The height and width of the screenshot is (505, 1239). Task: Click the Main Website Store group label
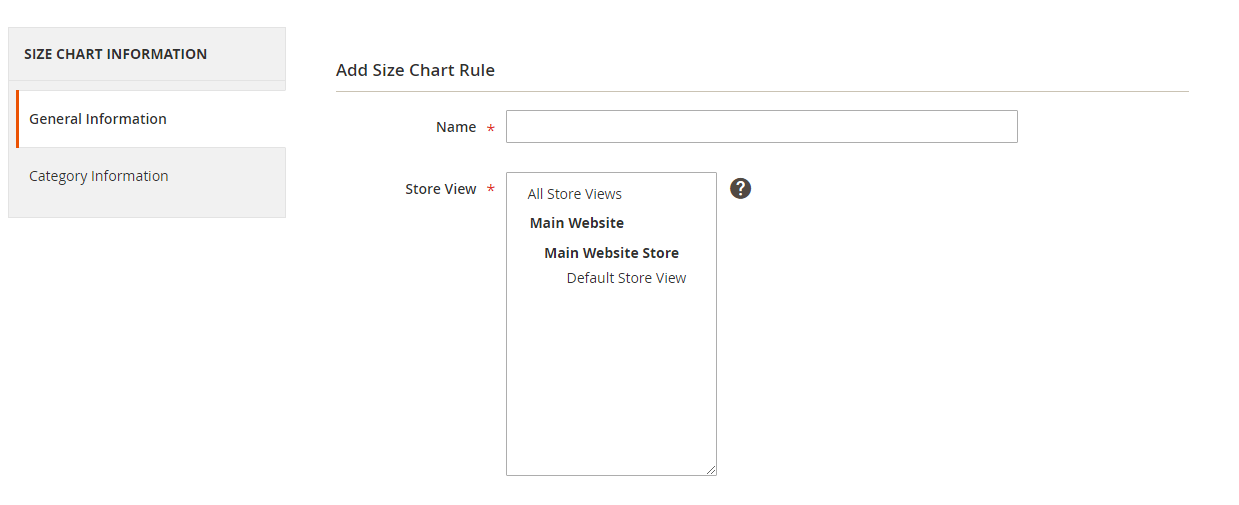[611, 253]
